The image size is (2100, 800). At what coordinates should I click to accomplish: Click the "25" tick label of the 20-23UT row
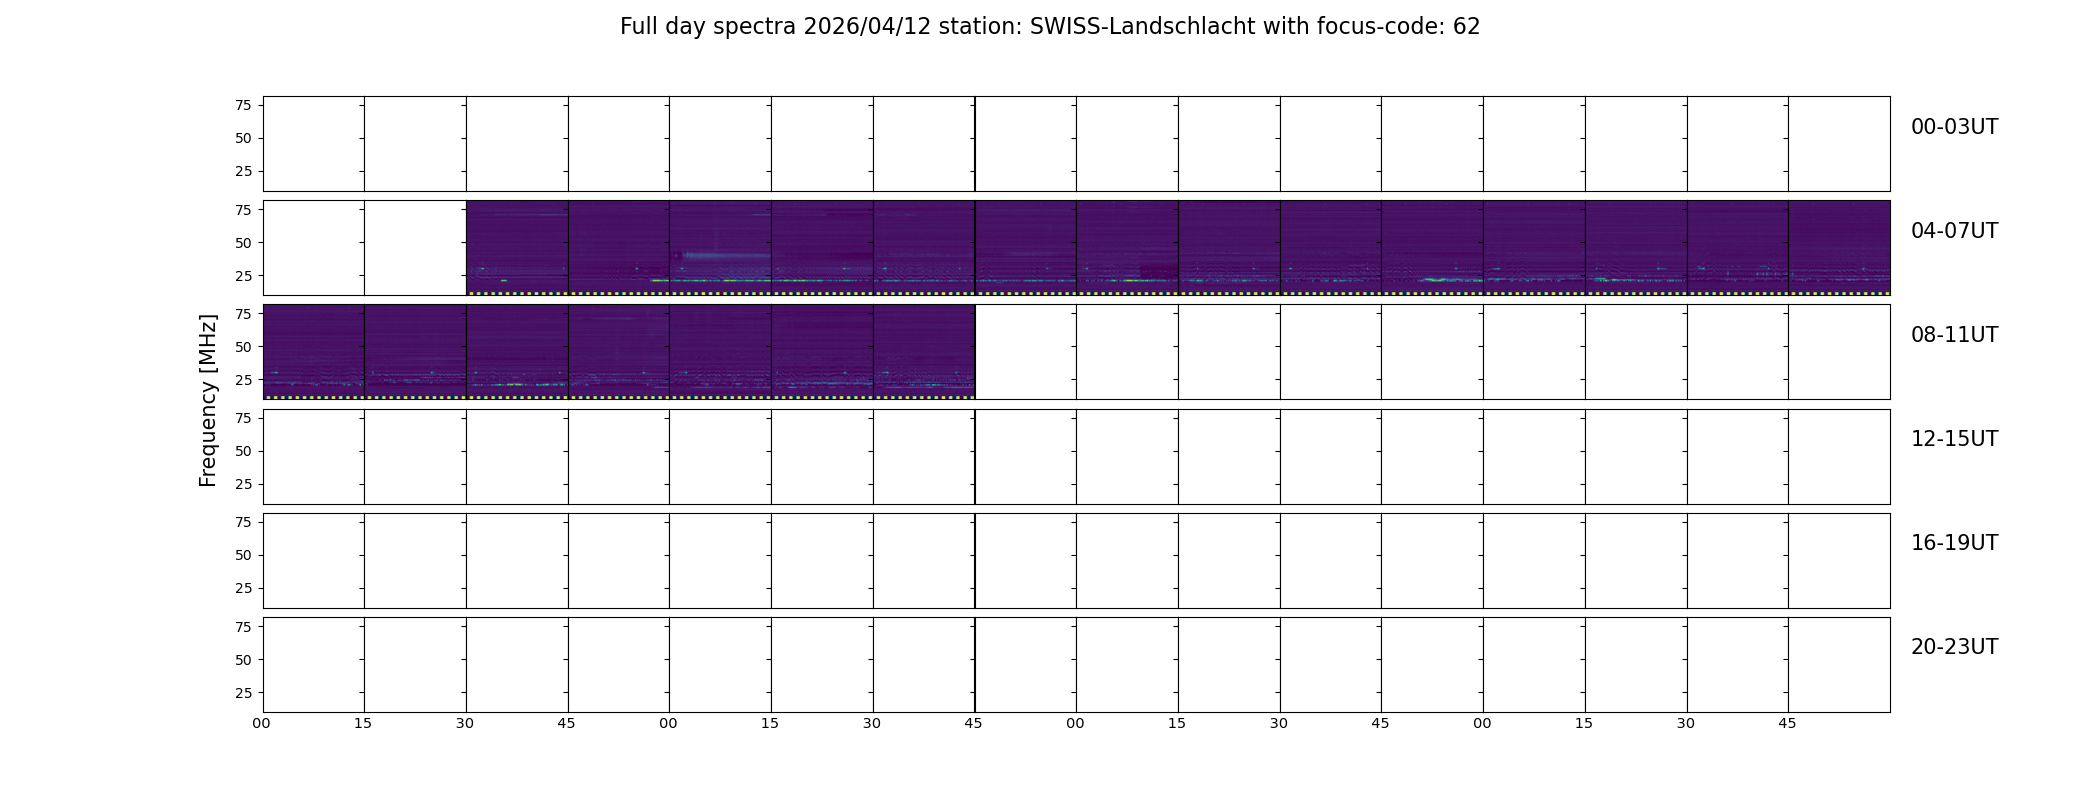tap(243, 692)
